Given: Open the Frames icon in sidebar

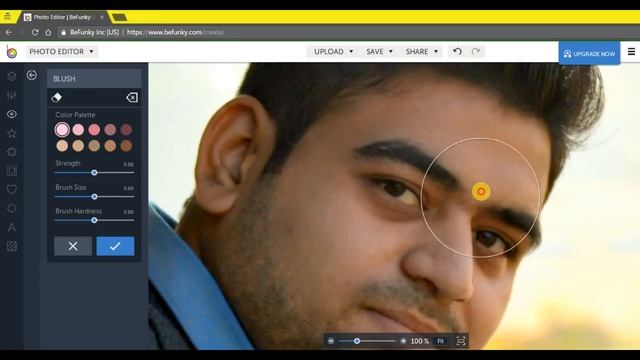Looking at the screenshot, I should point(12,171).
